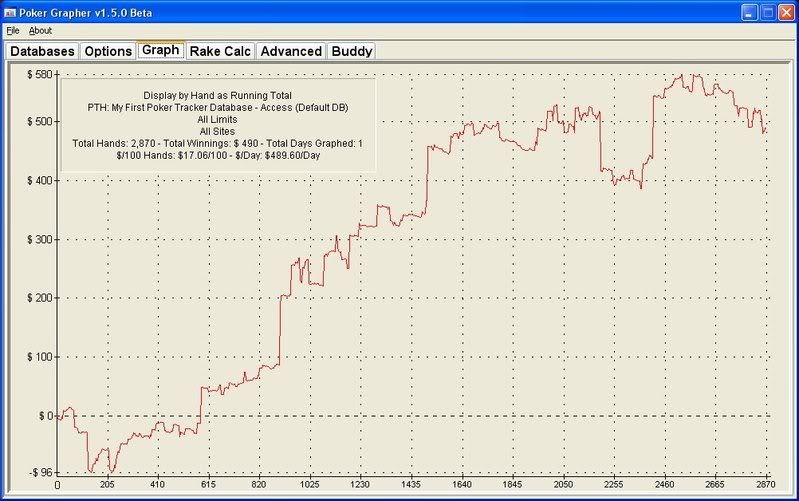Switch to the Databases tab
The height and width of the screenshot is (501, 799).
[x=42, y=51]
